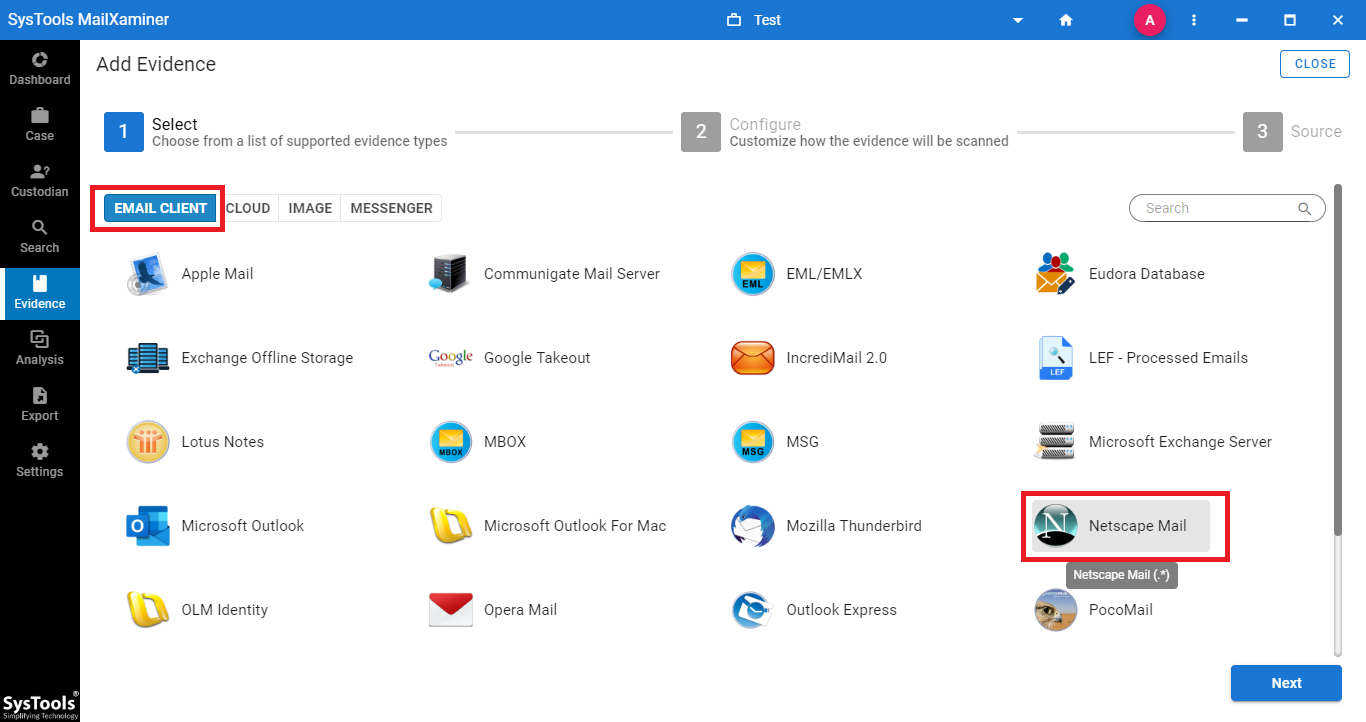Select the Netscape Mail icon

(1055, 526)
